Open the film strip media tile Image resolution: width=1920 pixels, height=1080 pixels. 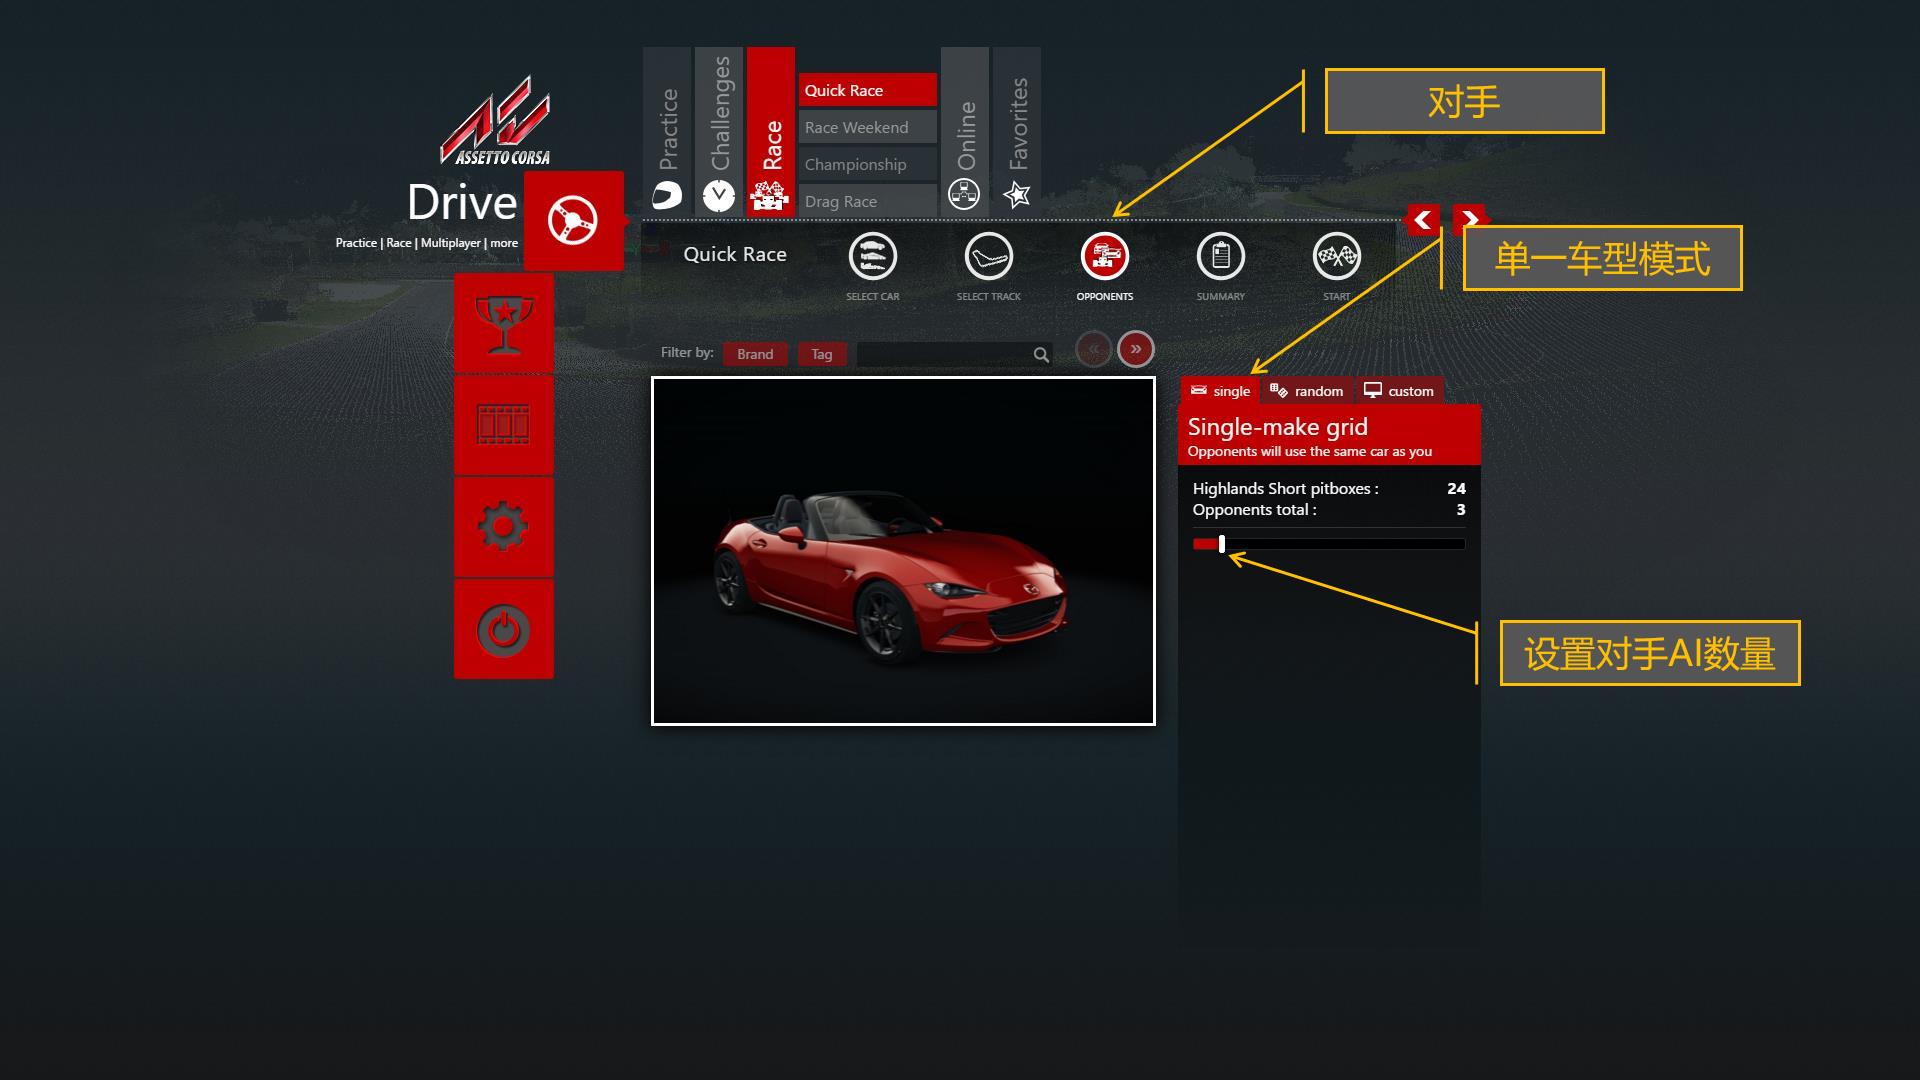point(504,425)
